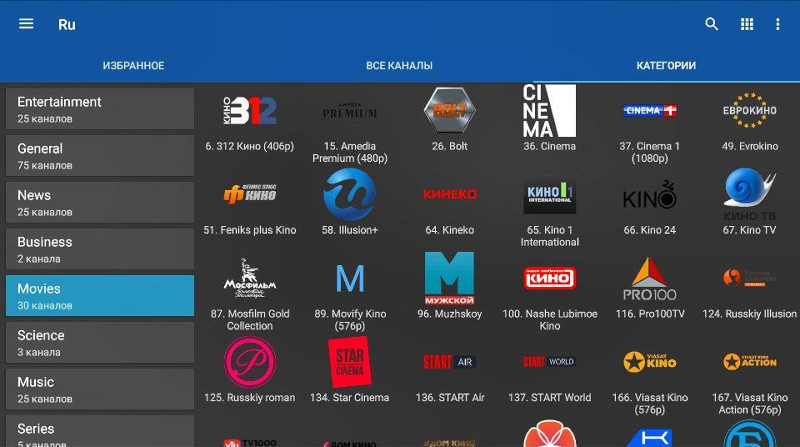Select the News category

point(100,202)
